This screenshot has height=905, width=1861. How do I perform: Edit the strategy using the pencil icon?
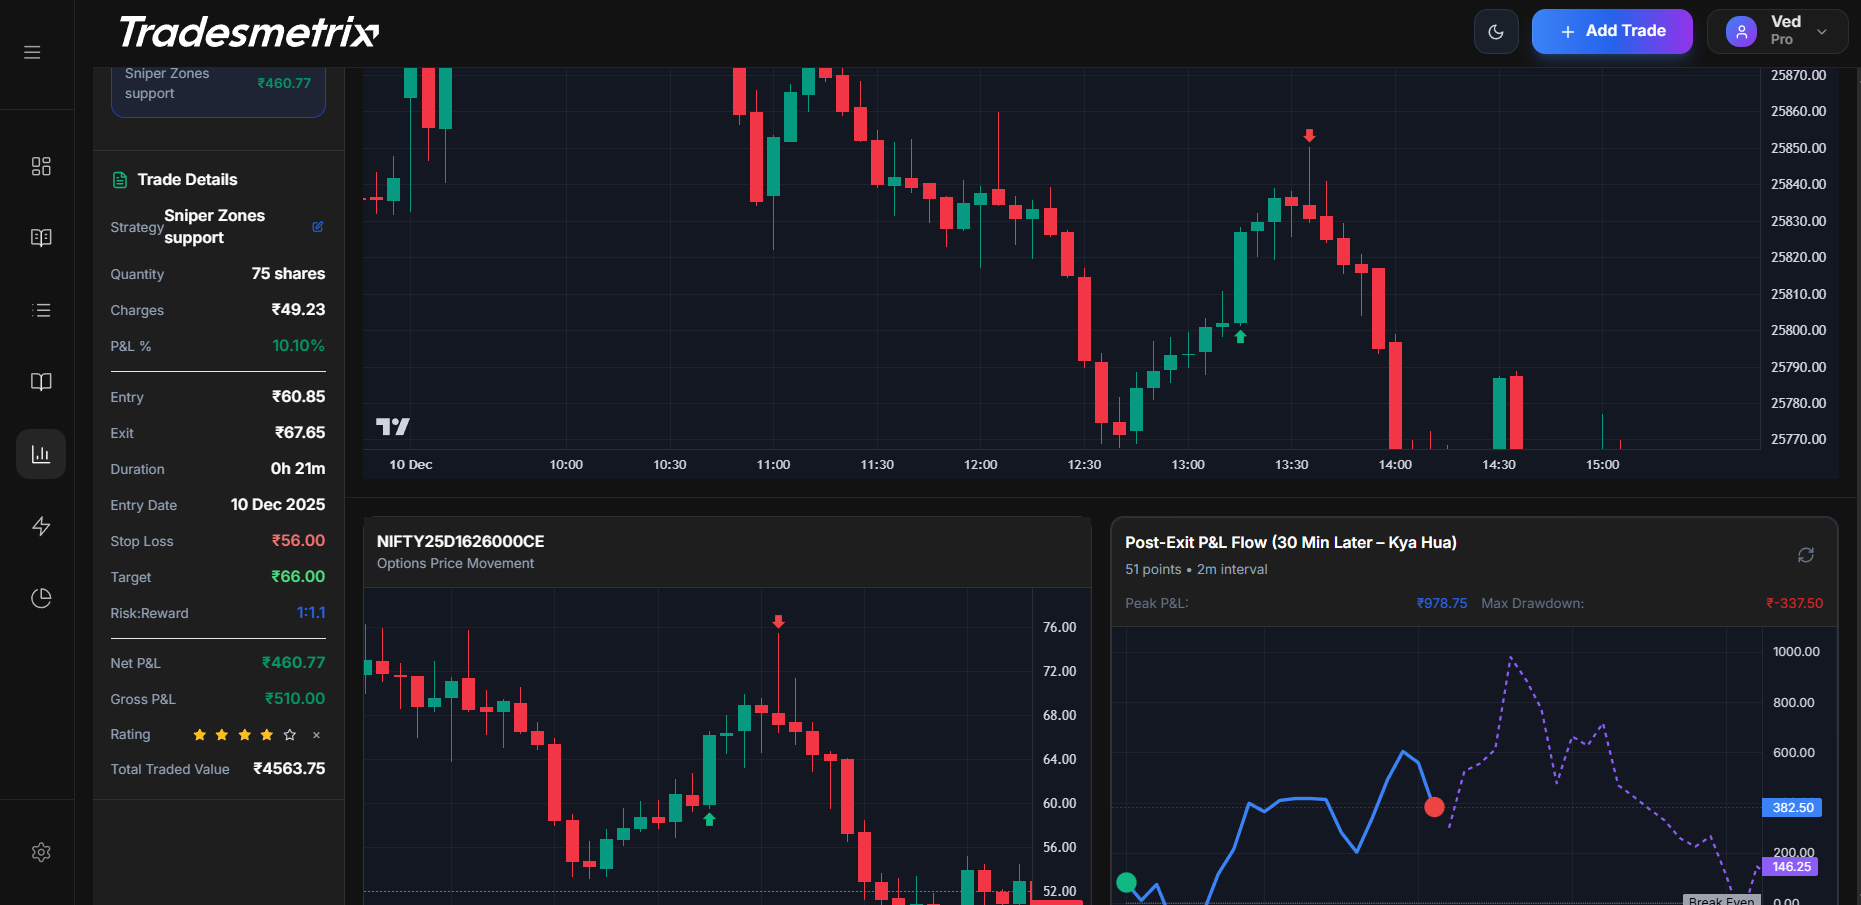pyautogui.click(x=318, y=227)
